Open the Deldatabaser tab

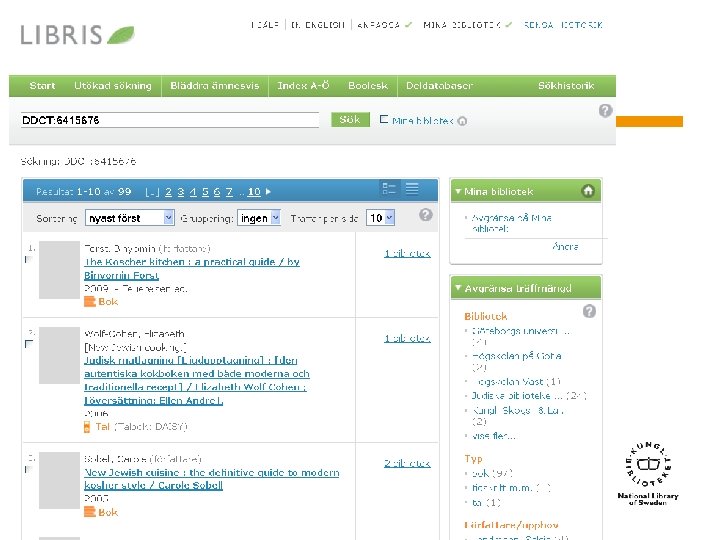pyautogui.click(x=439, y=86)
